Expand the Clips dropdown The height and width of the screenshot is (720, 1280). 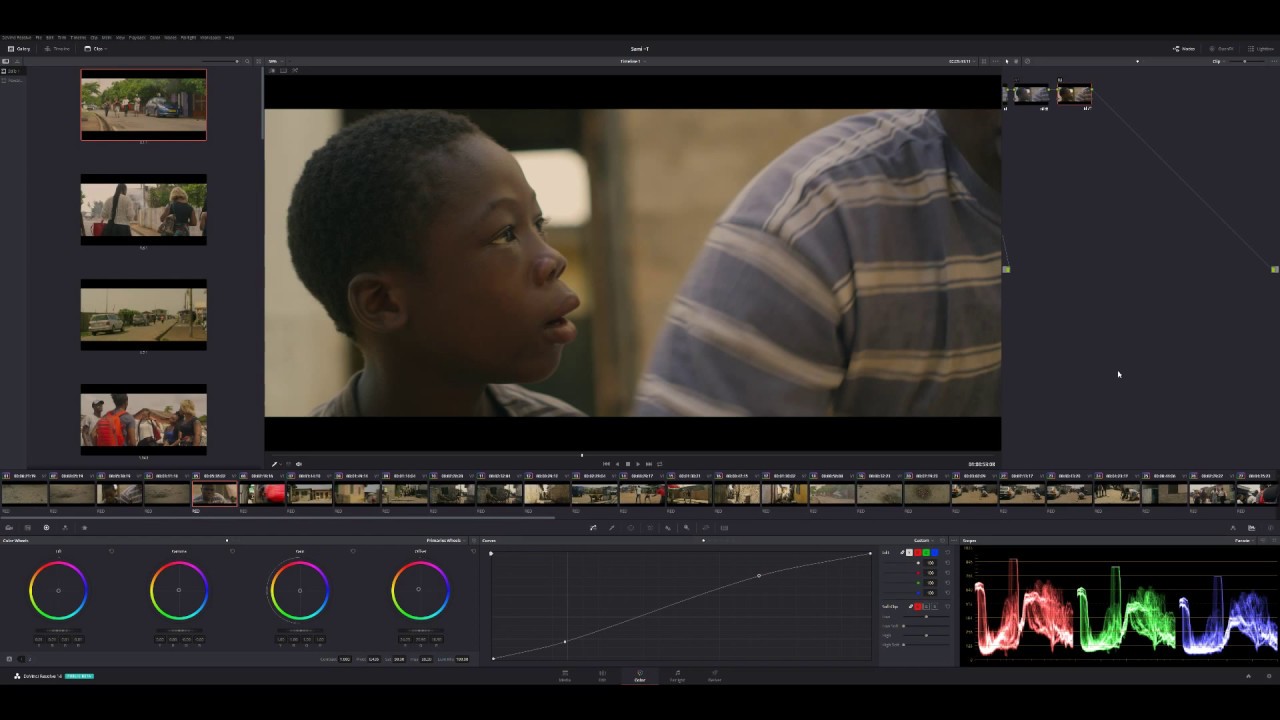pyautogui.click(x=96, y=48)
